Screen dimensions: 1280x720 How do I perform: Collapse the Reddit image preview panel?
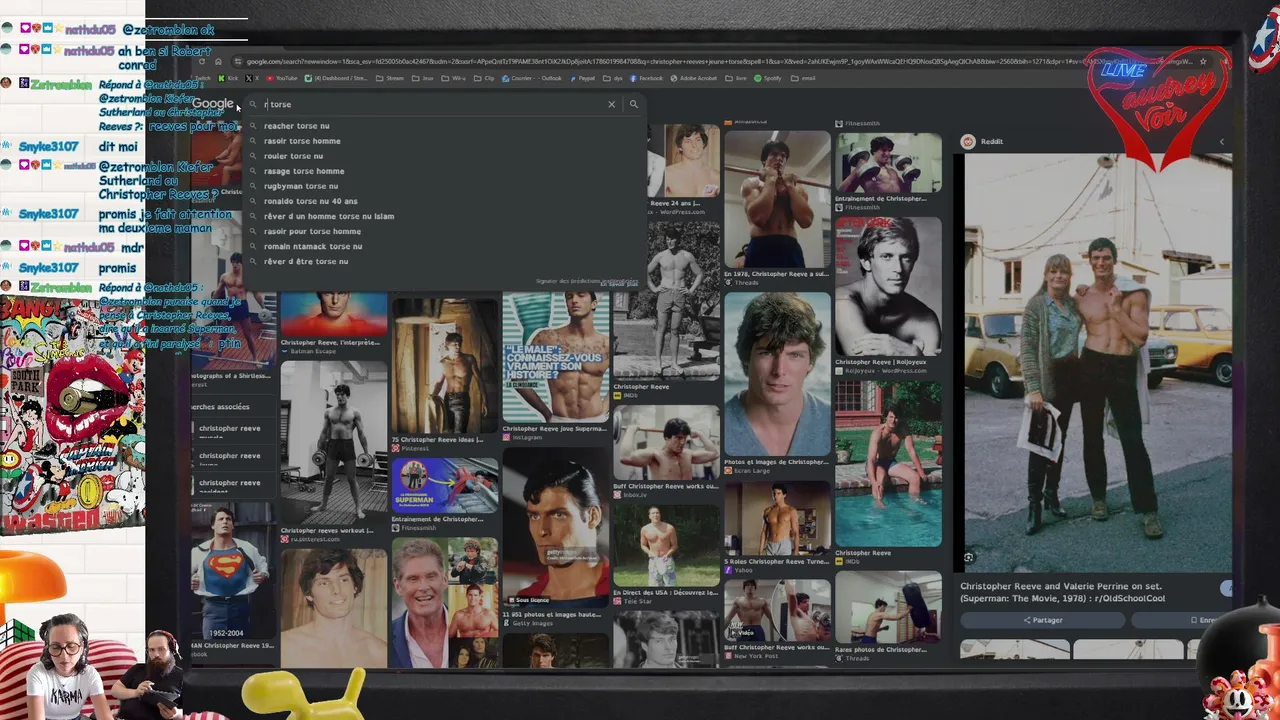click(1221, 142)
